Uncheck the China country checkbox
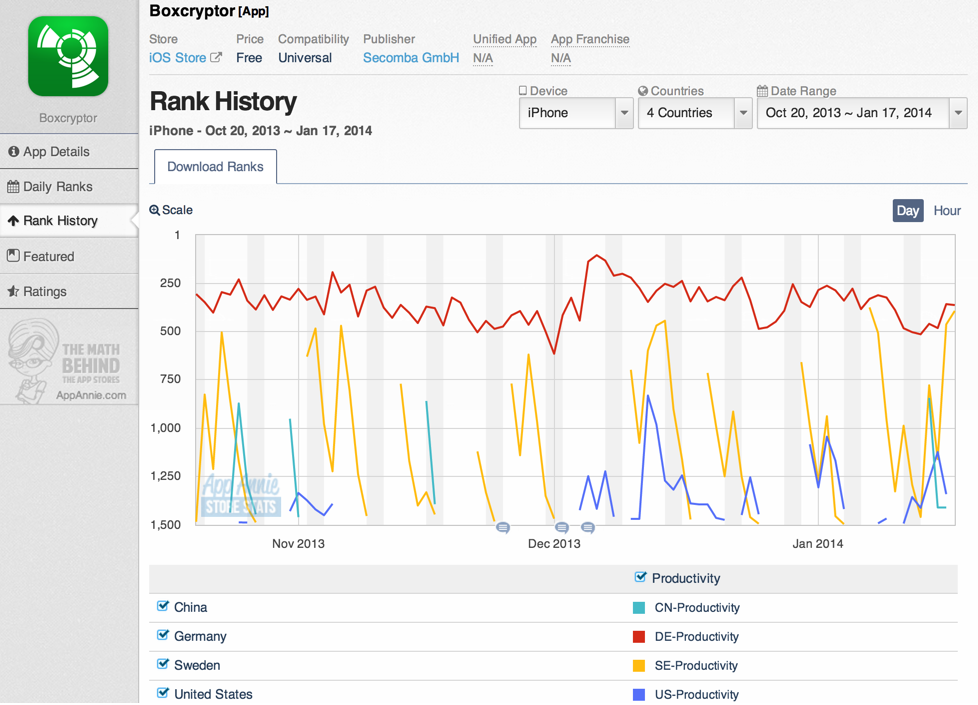The height and width of the screenshot is (705, 978). click(x=163, y=606)
